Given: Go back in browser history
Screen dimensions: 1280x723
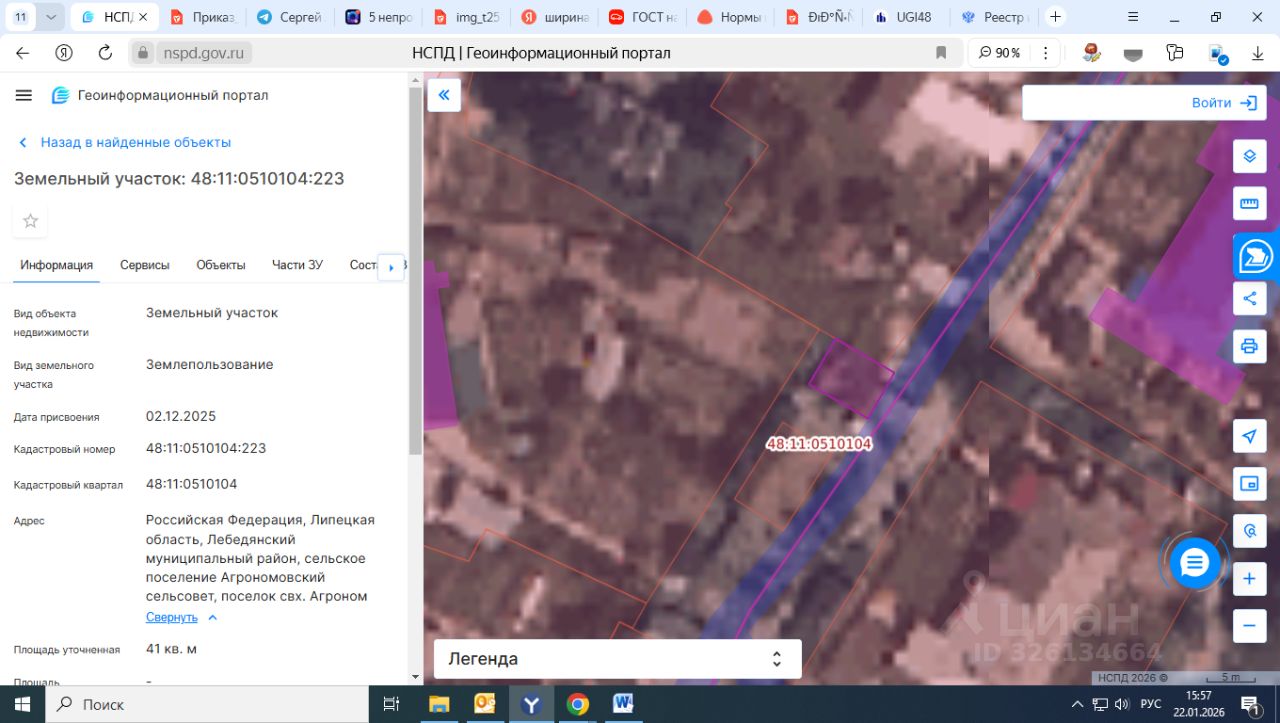Looking at the screenshot, I should point(23,53).
